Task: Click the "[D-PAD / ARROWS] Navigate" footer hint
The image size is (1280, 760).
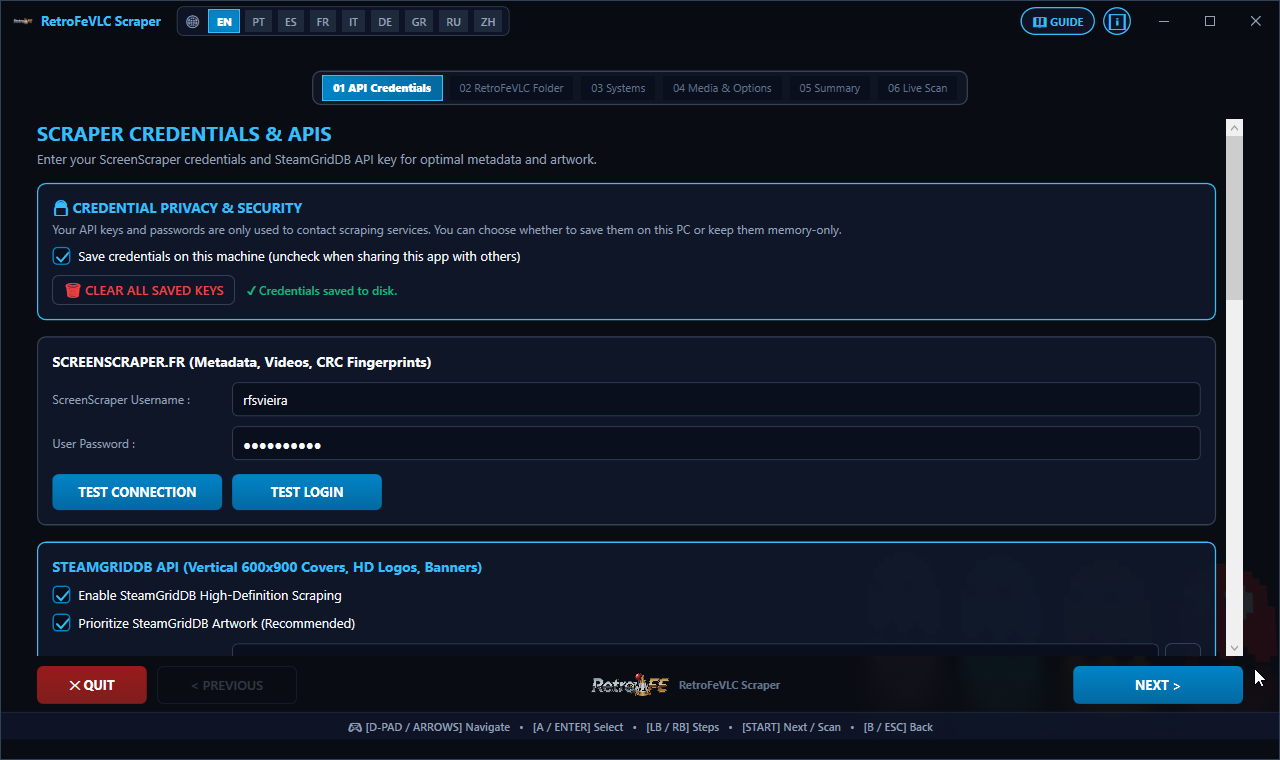Action: click(438, 727)
